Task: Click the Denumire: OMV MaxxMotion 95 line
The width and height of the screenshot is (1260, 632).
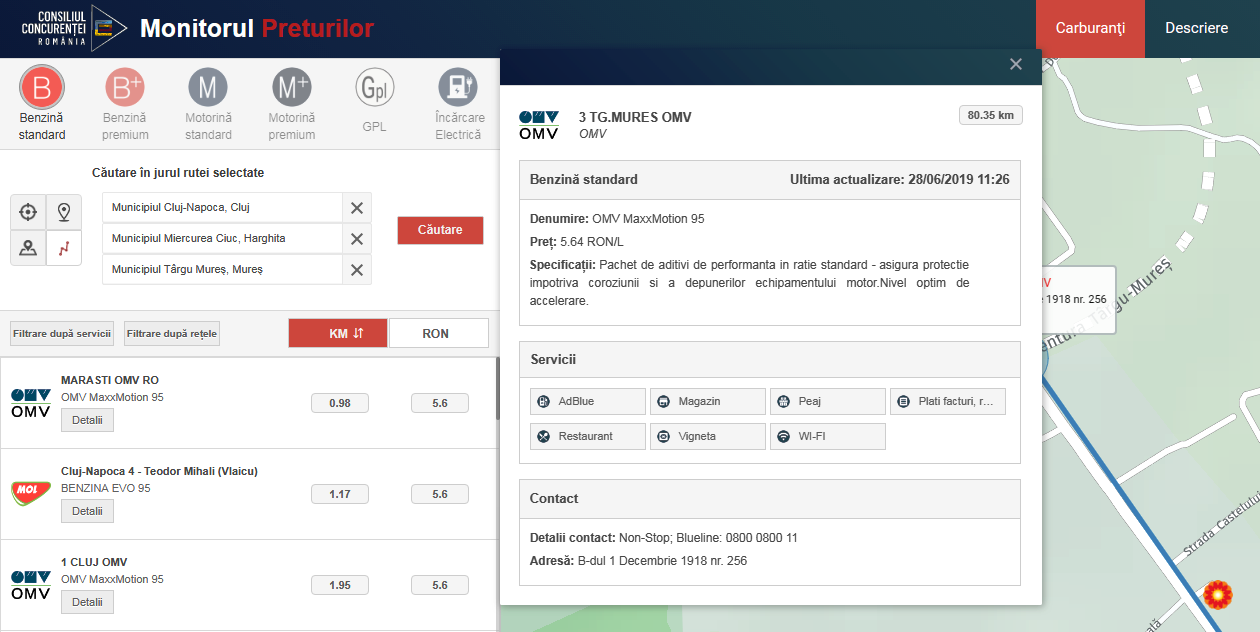Action: tap(617, 218)
